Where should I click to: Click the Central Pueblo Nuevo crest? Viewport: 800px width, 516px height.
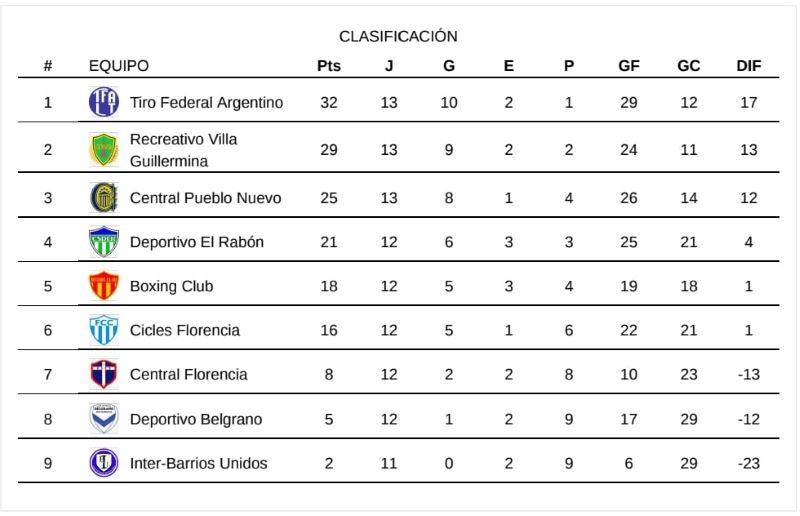[103, 198]
